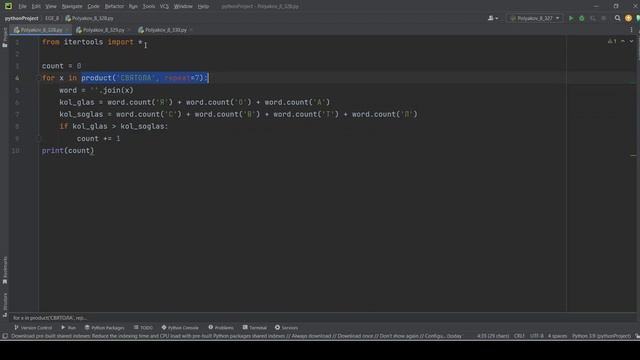
Task: Close the Polyakov_8_329.py tab
Action: point(129,30)
